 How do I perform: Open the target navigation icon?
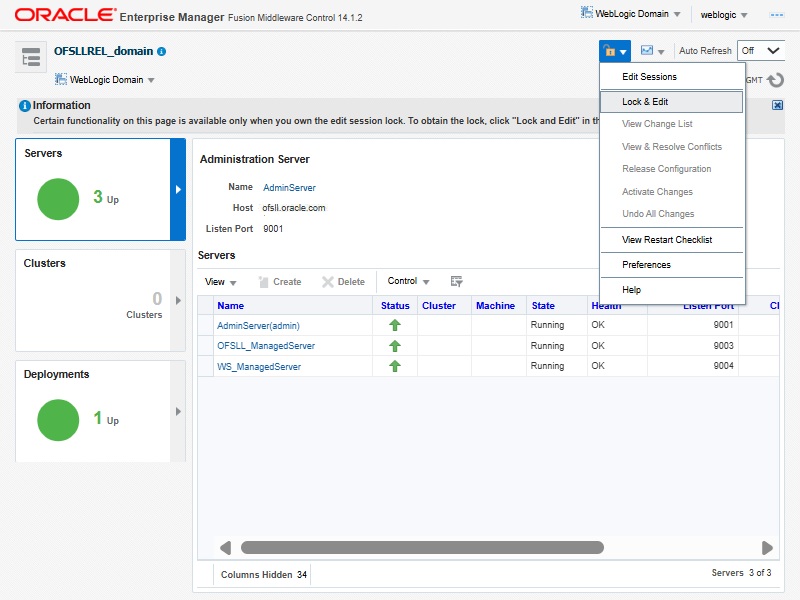tap(31, 57)
